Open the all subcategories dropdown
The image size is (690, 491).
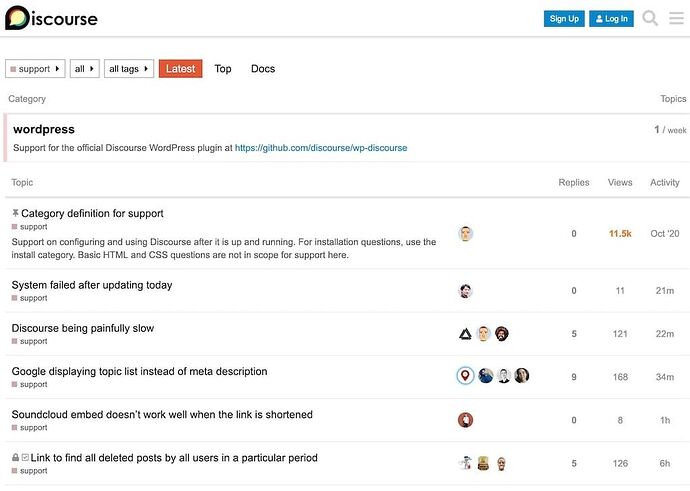[x=85, y=69]
